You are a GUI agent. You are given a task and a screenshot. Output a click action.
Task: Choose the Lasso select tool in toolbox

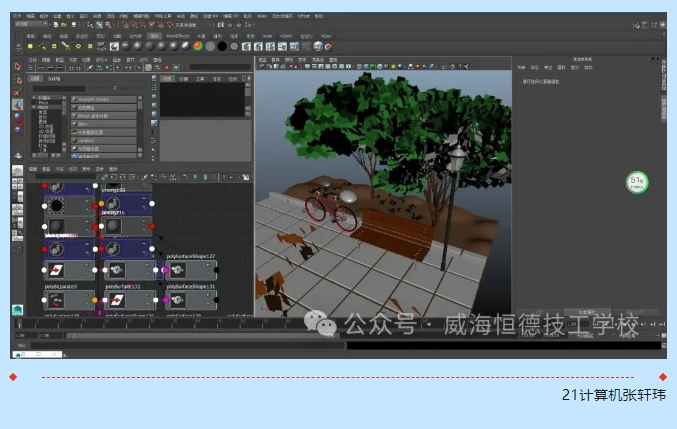pyautogui.click(x=17, y=79)
